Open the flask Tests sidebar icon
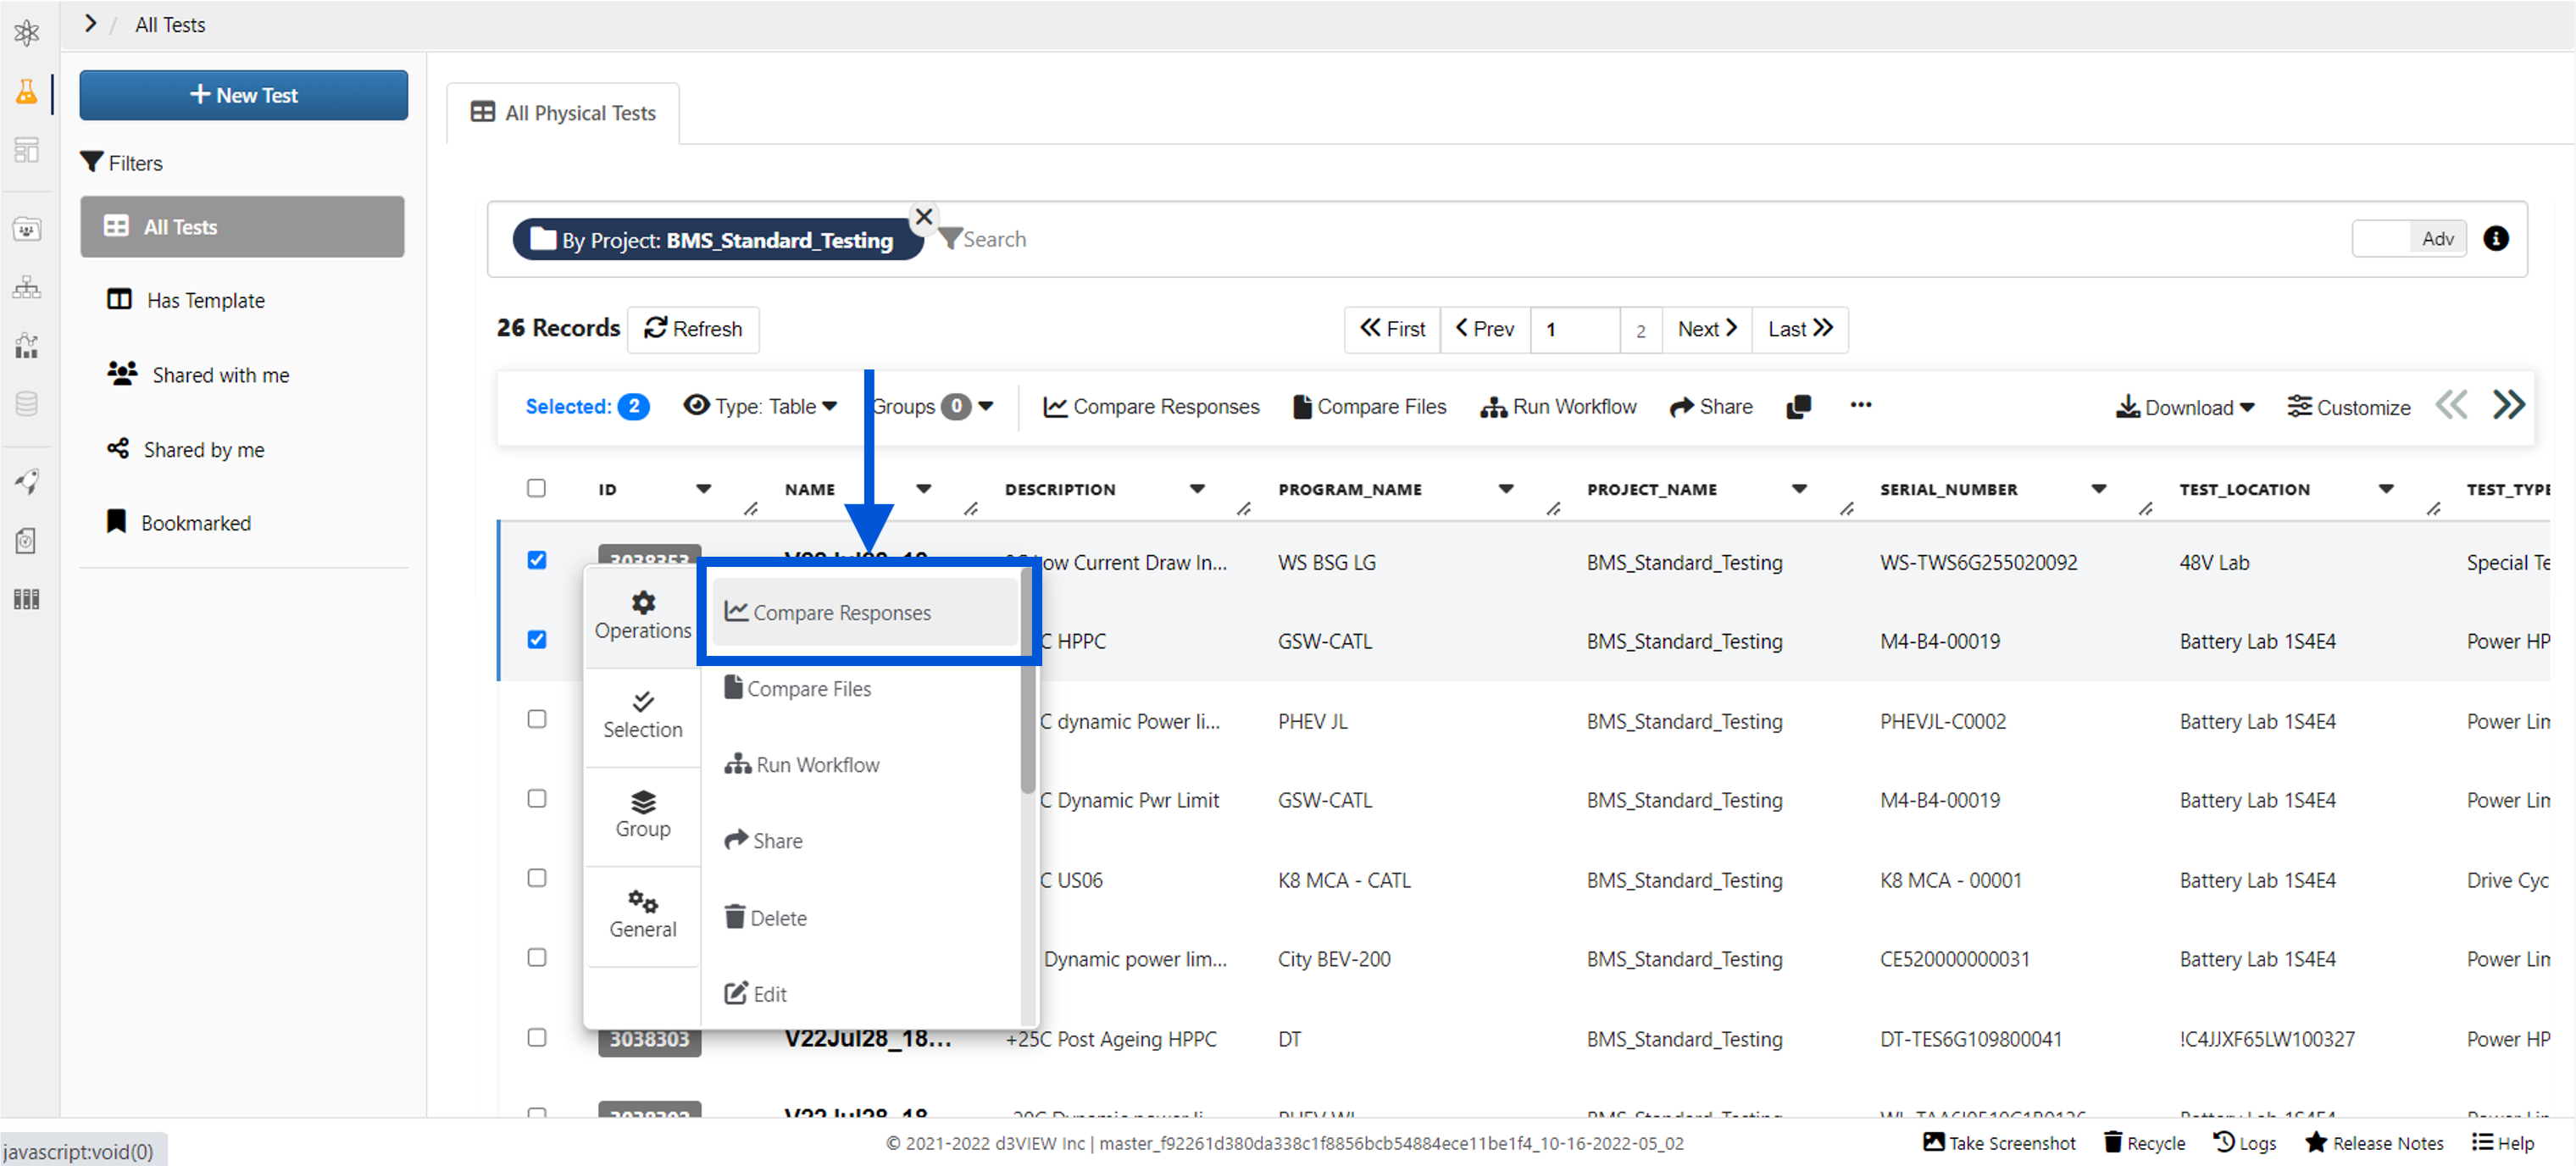This screenshot has height=1166, width=2576. [27, 93]
